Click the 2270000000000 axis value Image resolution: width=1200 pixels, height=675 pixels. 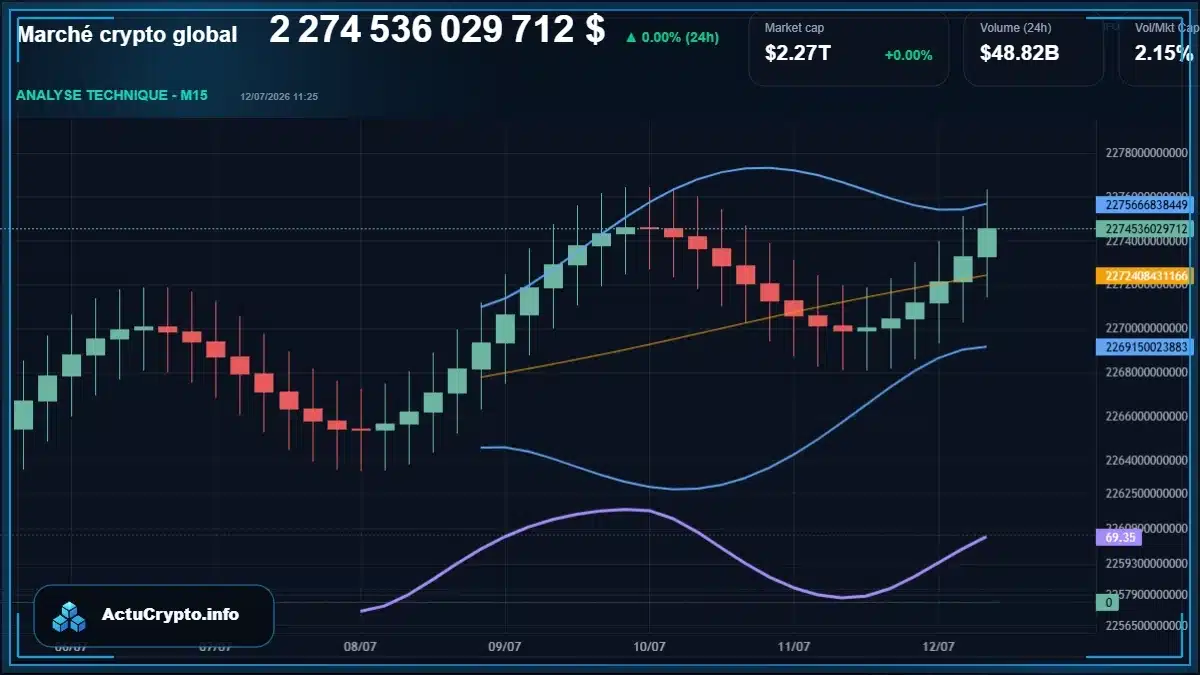1146,329
